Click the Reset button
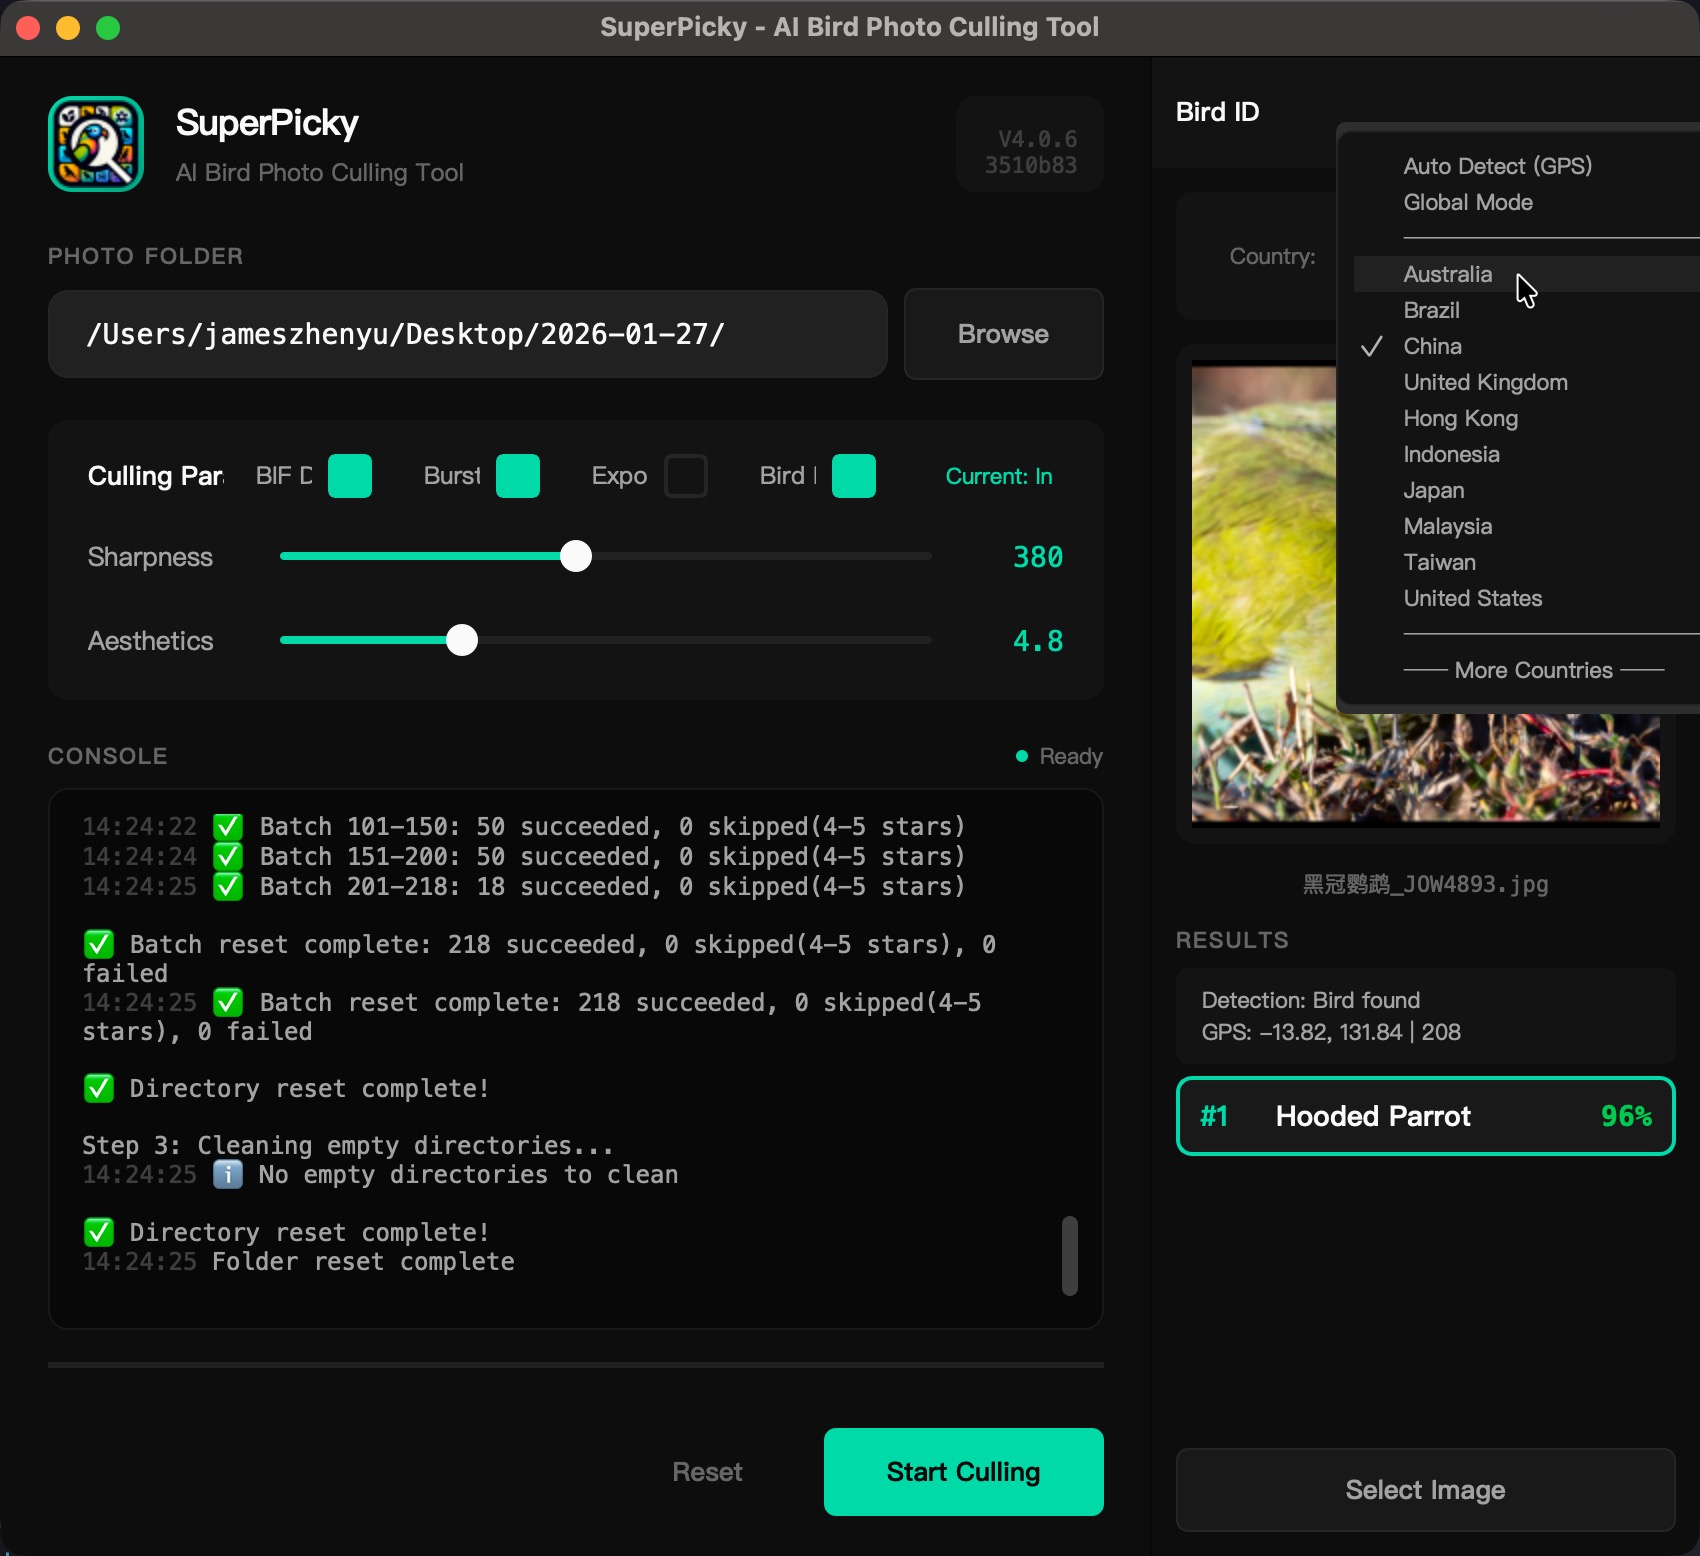Viewport: 1700px width, 1556px height. [x=707, y=1472]
